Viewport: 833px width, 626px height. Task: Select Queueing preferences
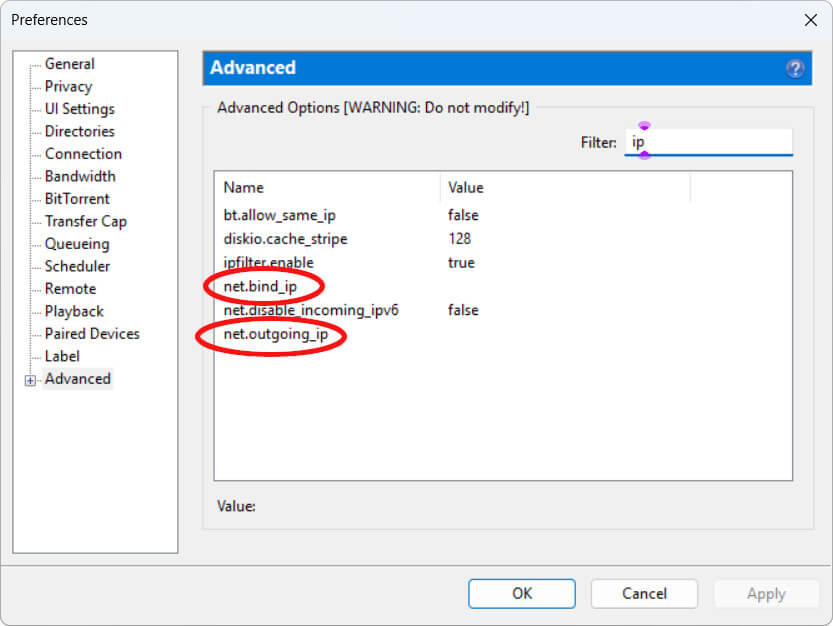point(77,243)
